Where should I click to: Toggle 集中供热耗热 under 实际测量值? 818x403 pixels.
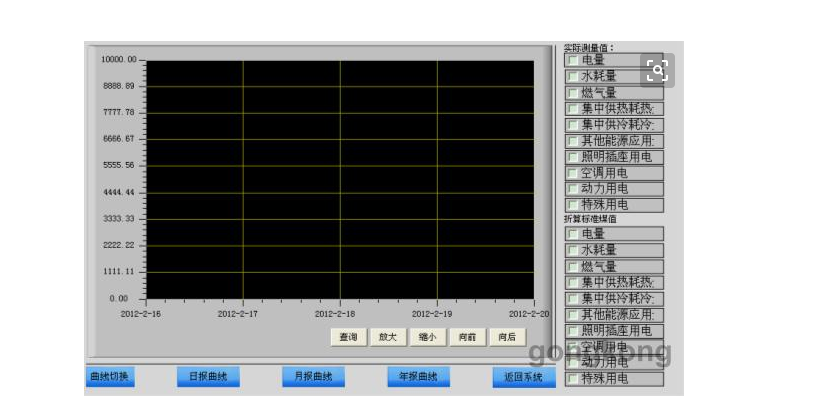coord(573,109)
